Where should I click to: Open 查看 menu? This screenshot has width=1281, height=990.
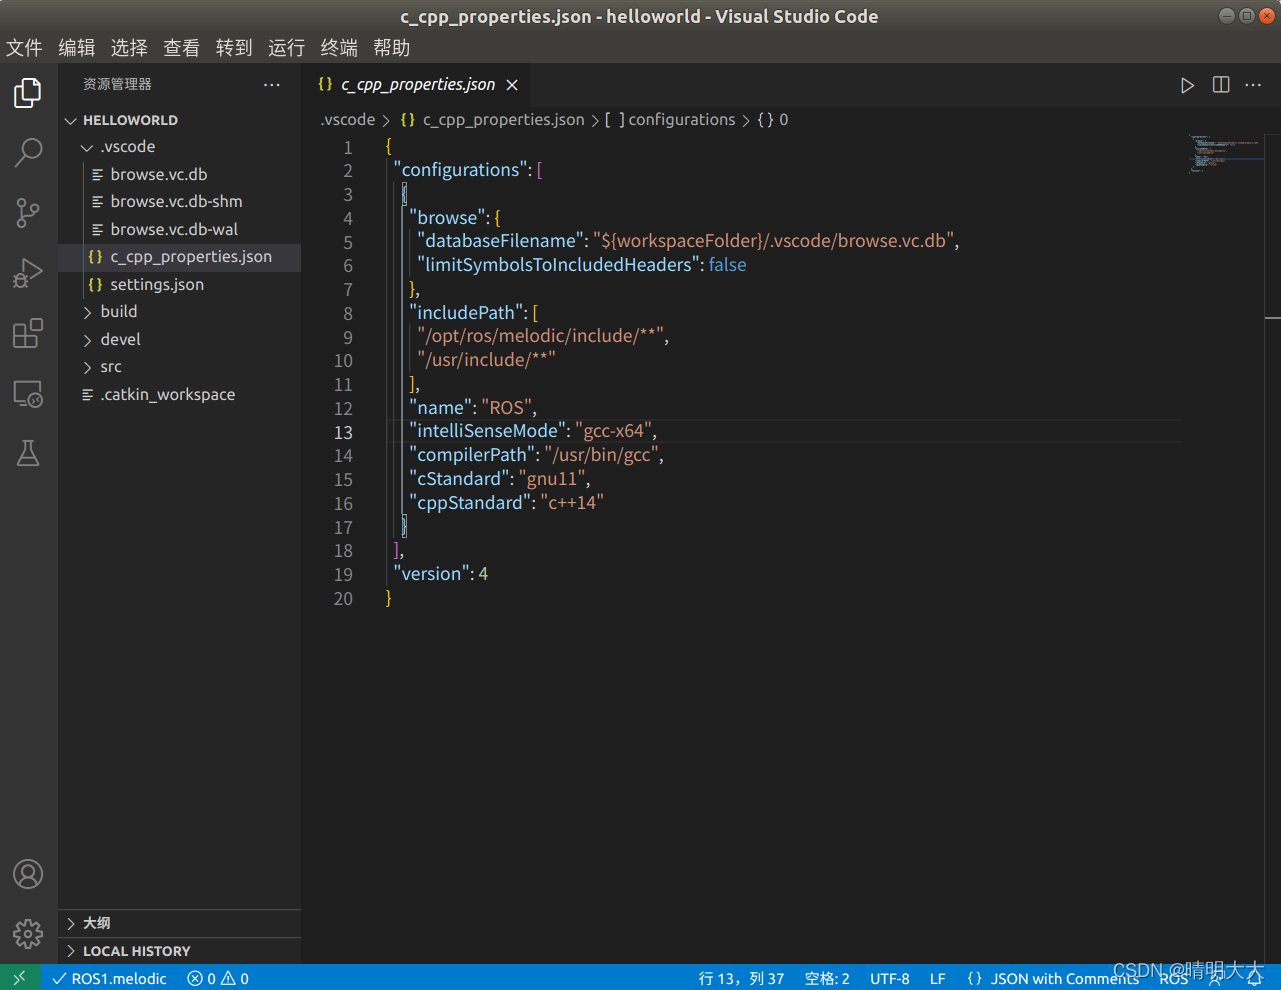pyautogui.click(x=182, y=48)
